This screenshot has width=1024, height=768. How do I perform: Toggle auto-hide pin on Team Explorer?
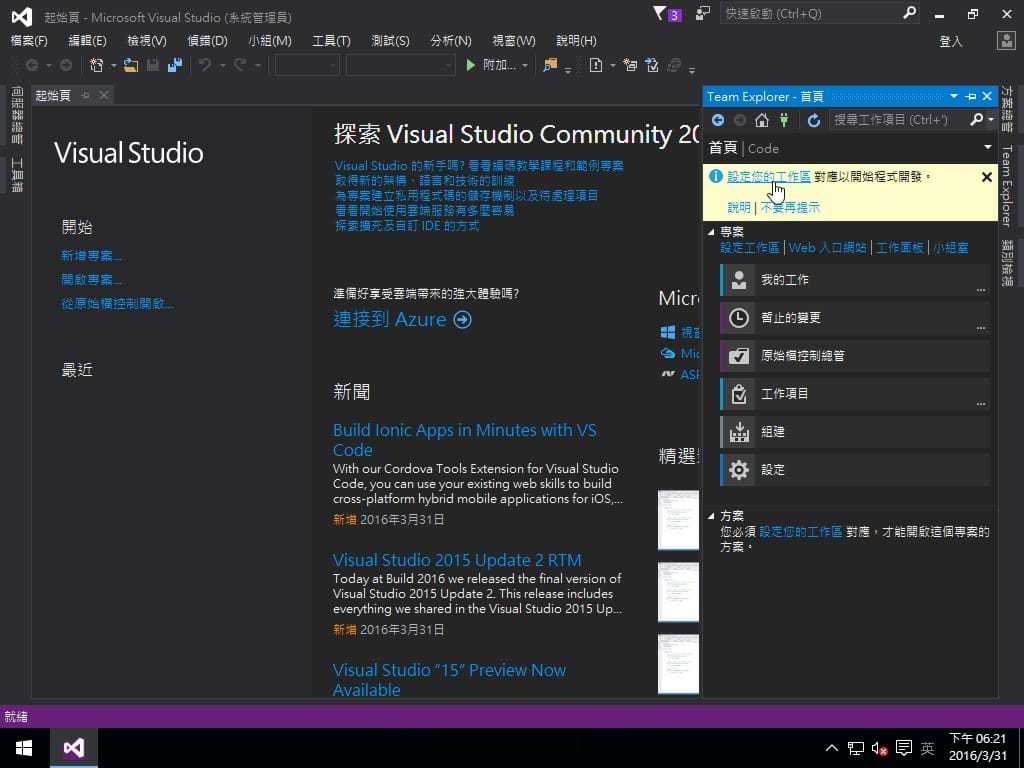coord(970,97)
